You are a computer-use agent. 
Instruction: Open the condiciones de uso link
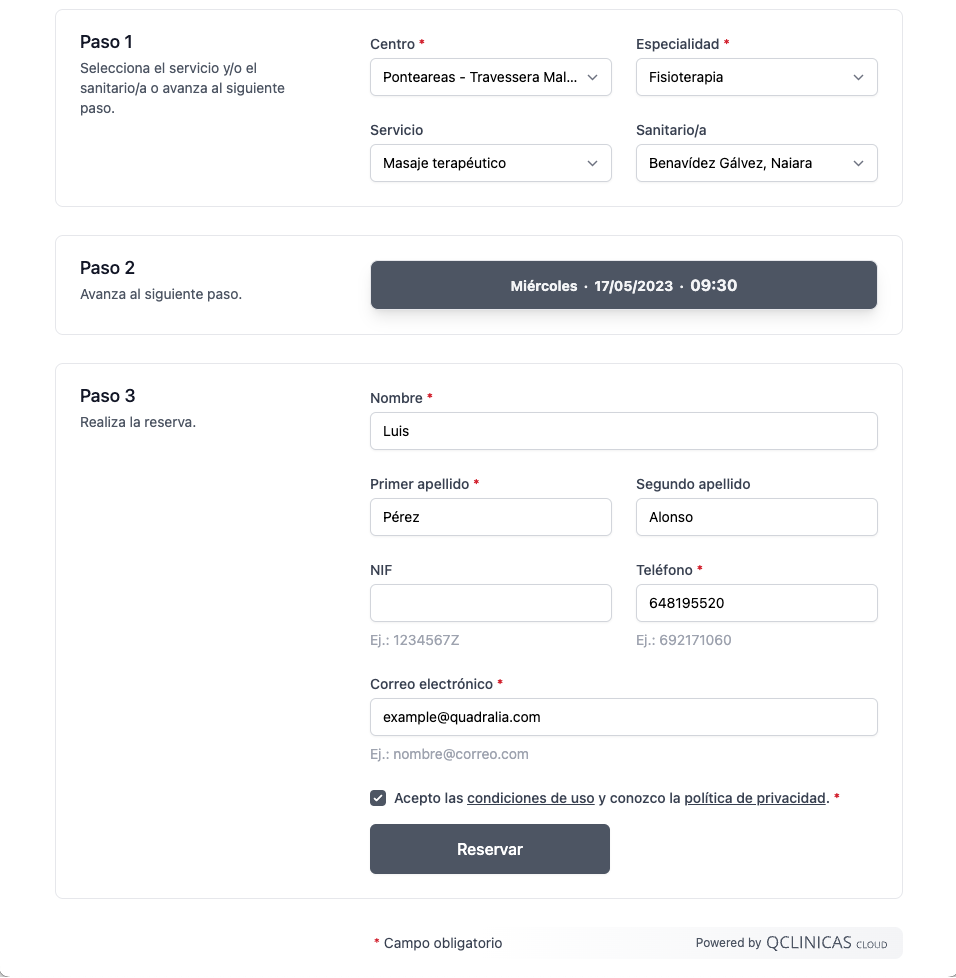point(530,798)
